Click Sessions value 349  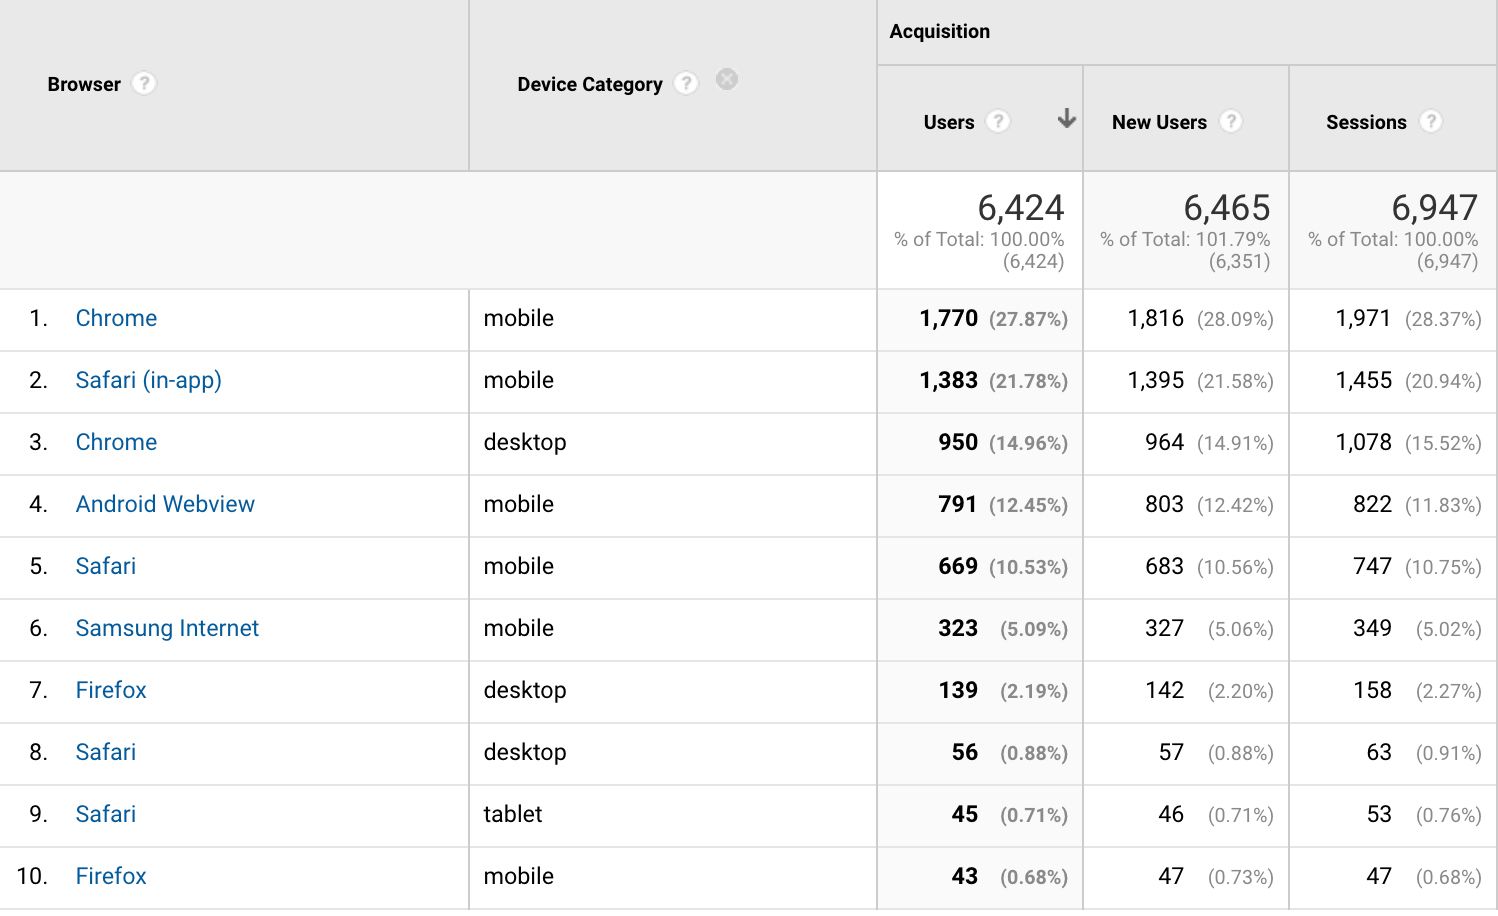[x=1372, y=628]
